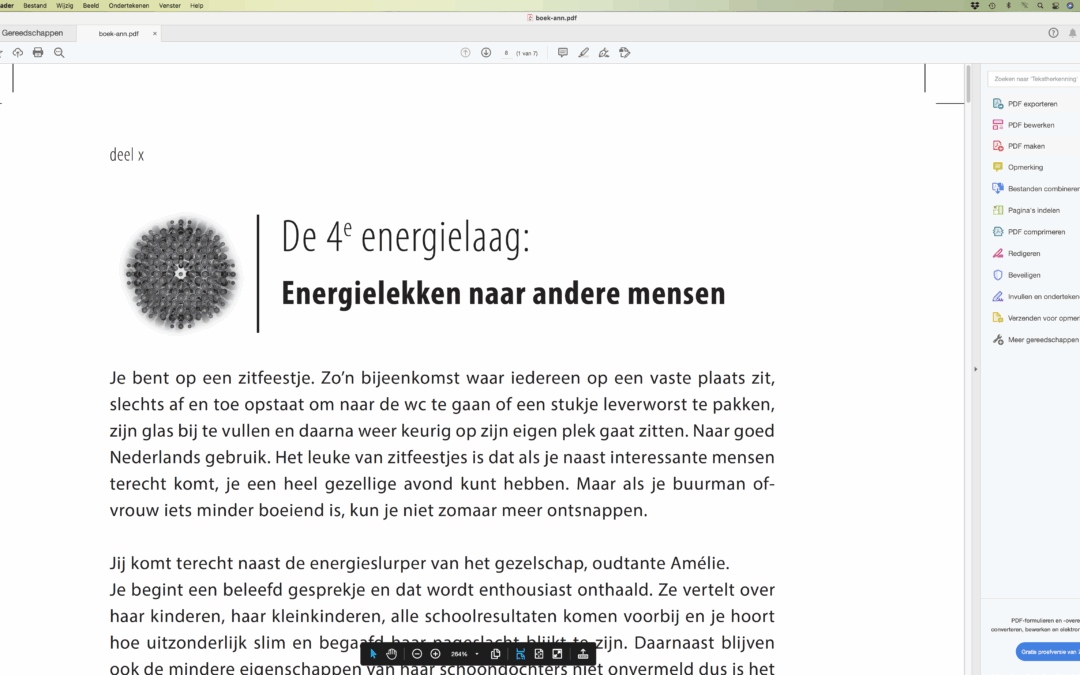Open the sign document pen icon

tap(604, 52)
